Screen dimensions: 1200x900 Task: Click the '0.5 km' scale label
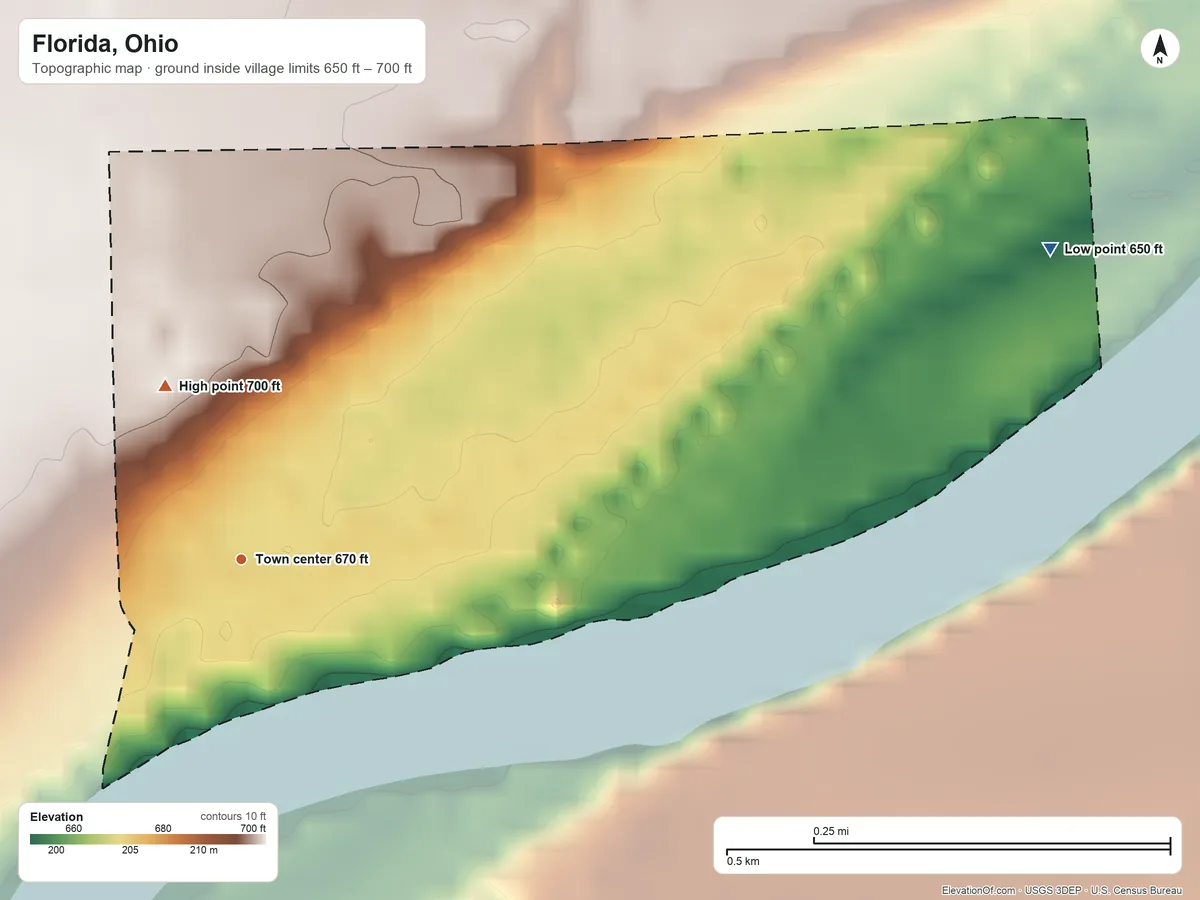tap(743, 860)
